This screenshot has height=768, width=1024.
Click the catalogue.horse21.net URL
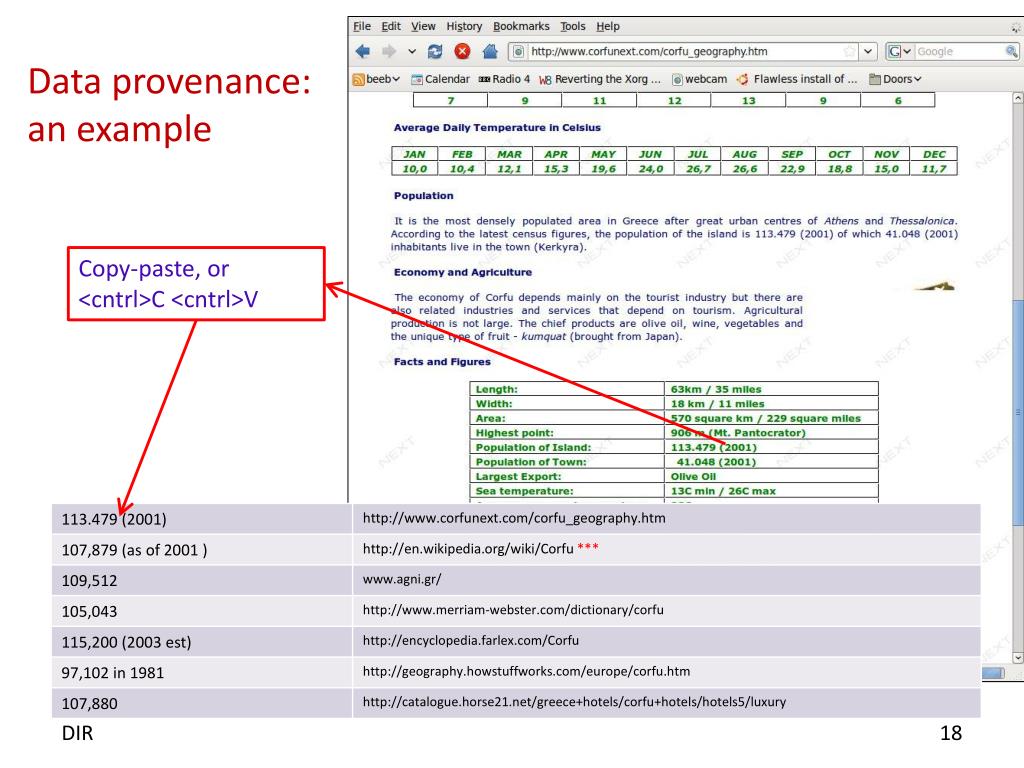pos(574,702)
